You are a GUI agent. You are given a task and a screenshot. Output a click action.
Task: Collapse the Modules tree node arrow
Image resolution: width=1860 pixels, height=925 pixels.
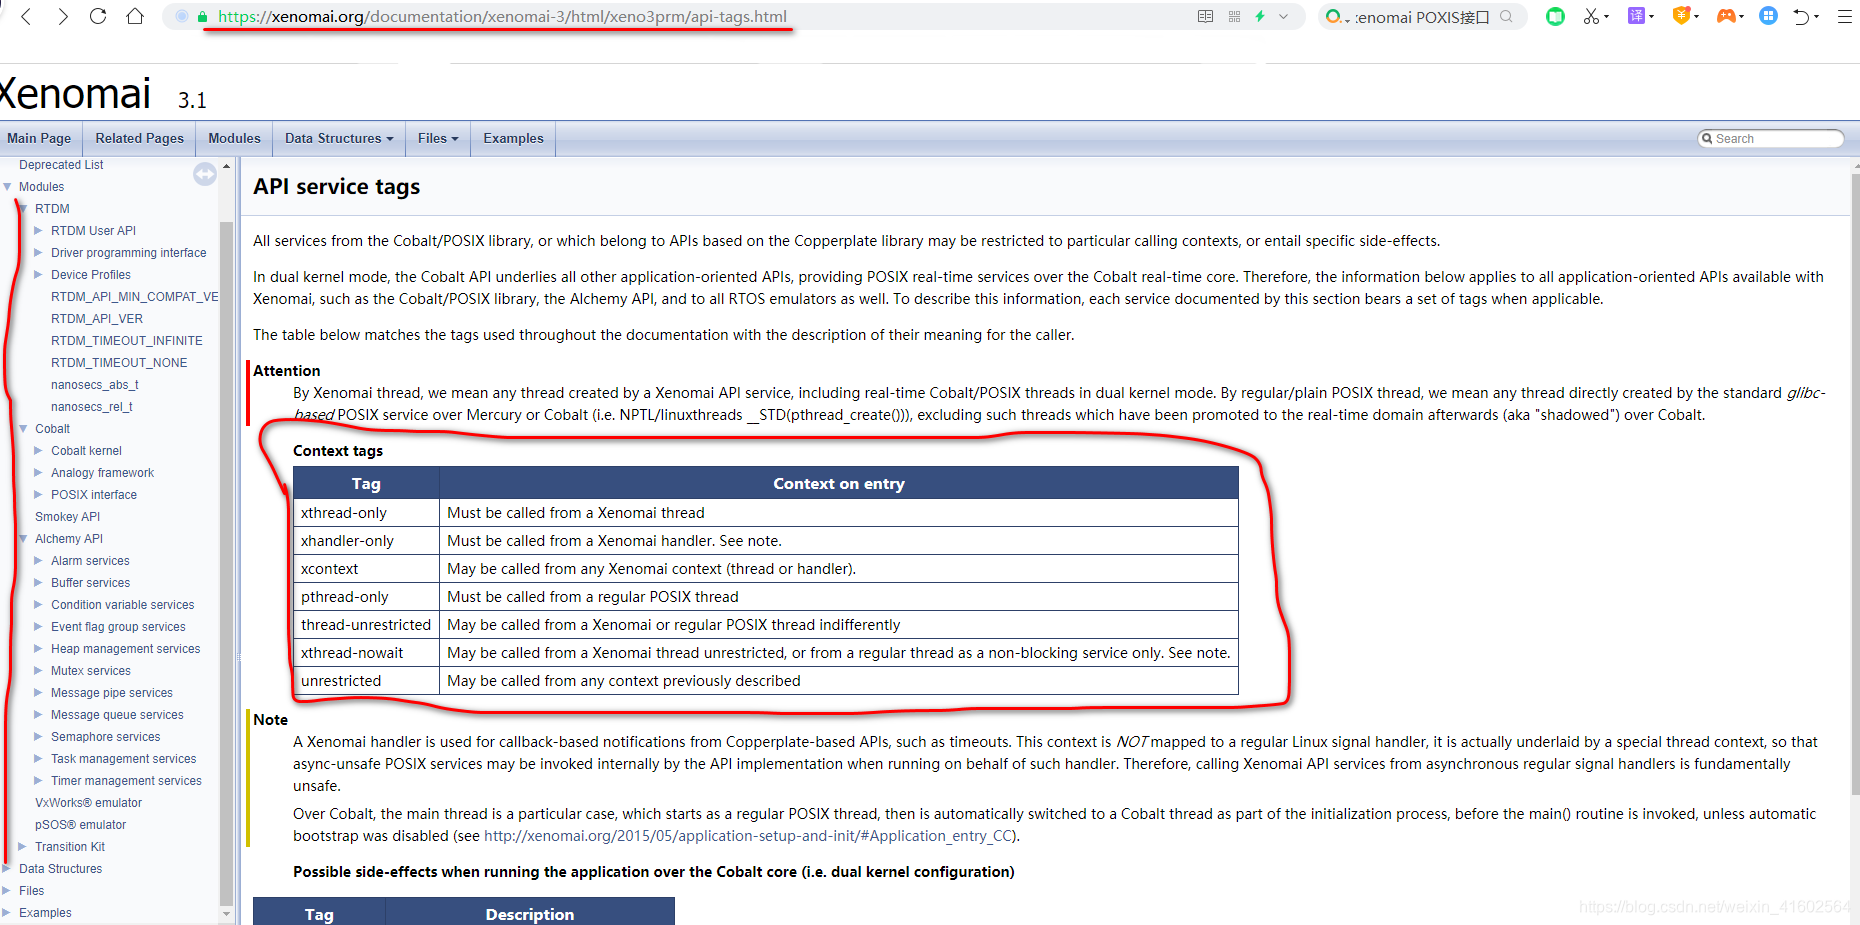(x=8, y=187)
